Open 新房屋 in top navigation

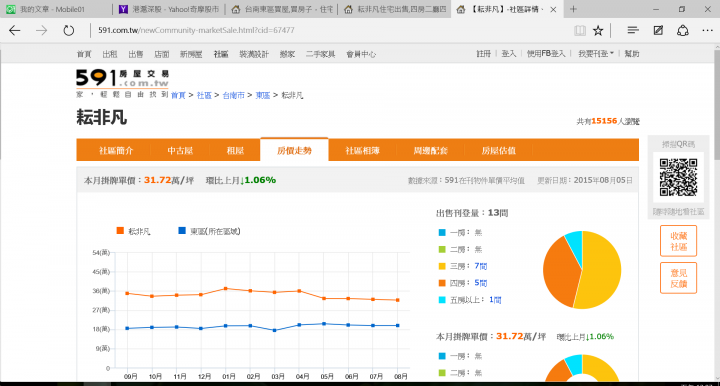tap(191, 54)
